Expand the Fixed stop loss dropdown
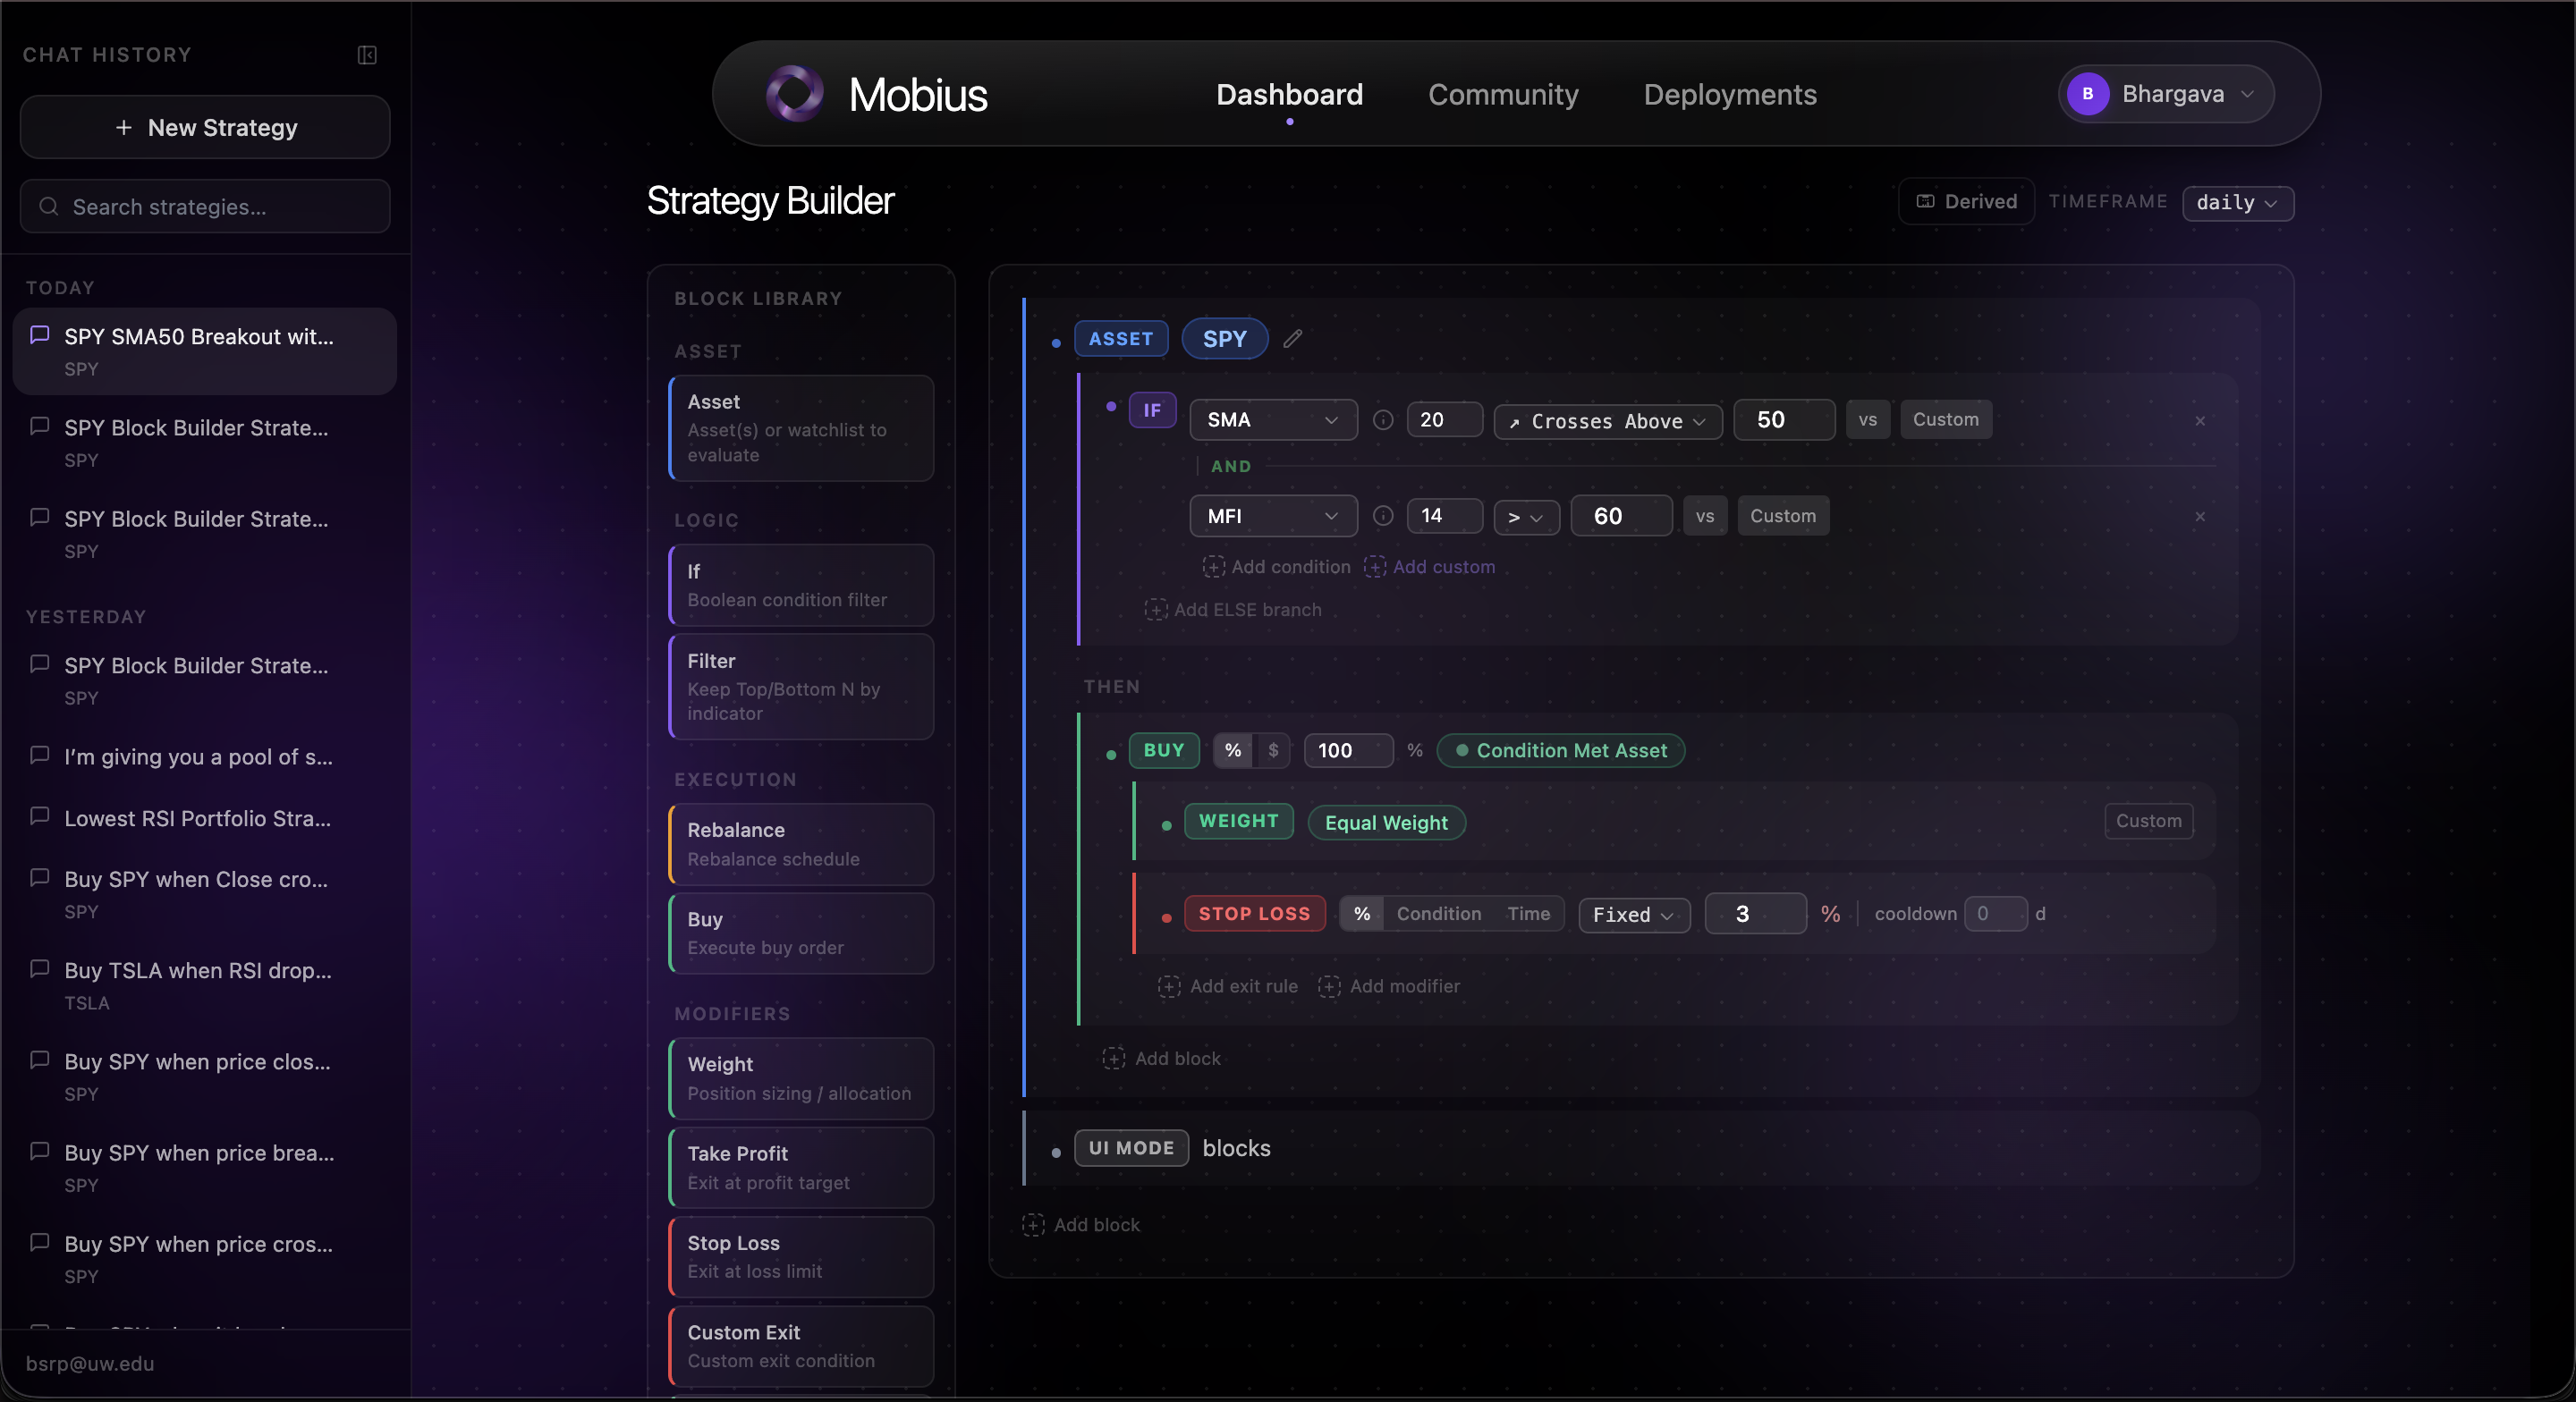The height and width of the screenshot is (1402, 2576). 1633,915
